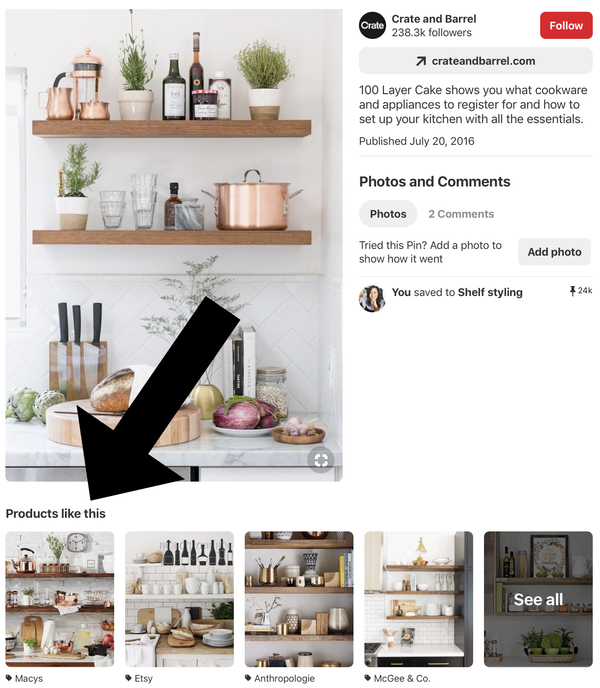View the McGee & Co. product thumbnail

[x=419, y=599]
